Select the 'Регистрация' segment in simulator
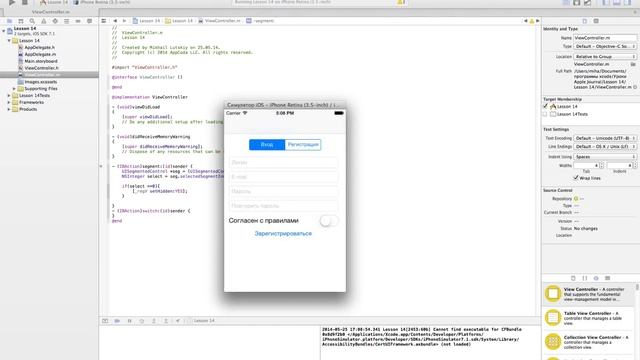The image size is (640, 360). [303, 144]
